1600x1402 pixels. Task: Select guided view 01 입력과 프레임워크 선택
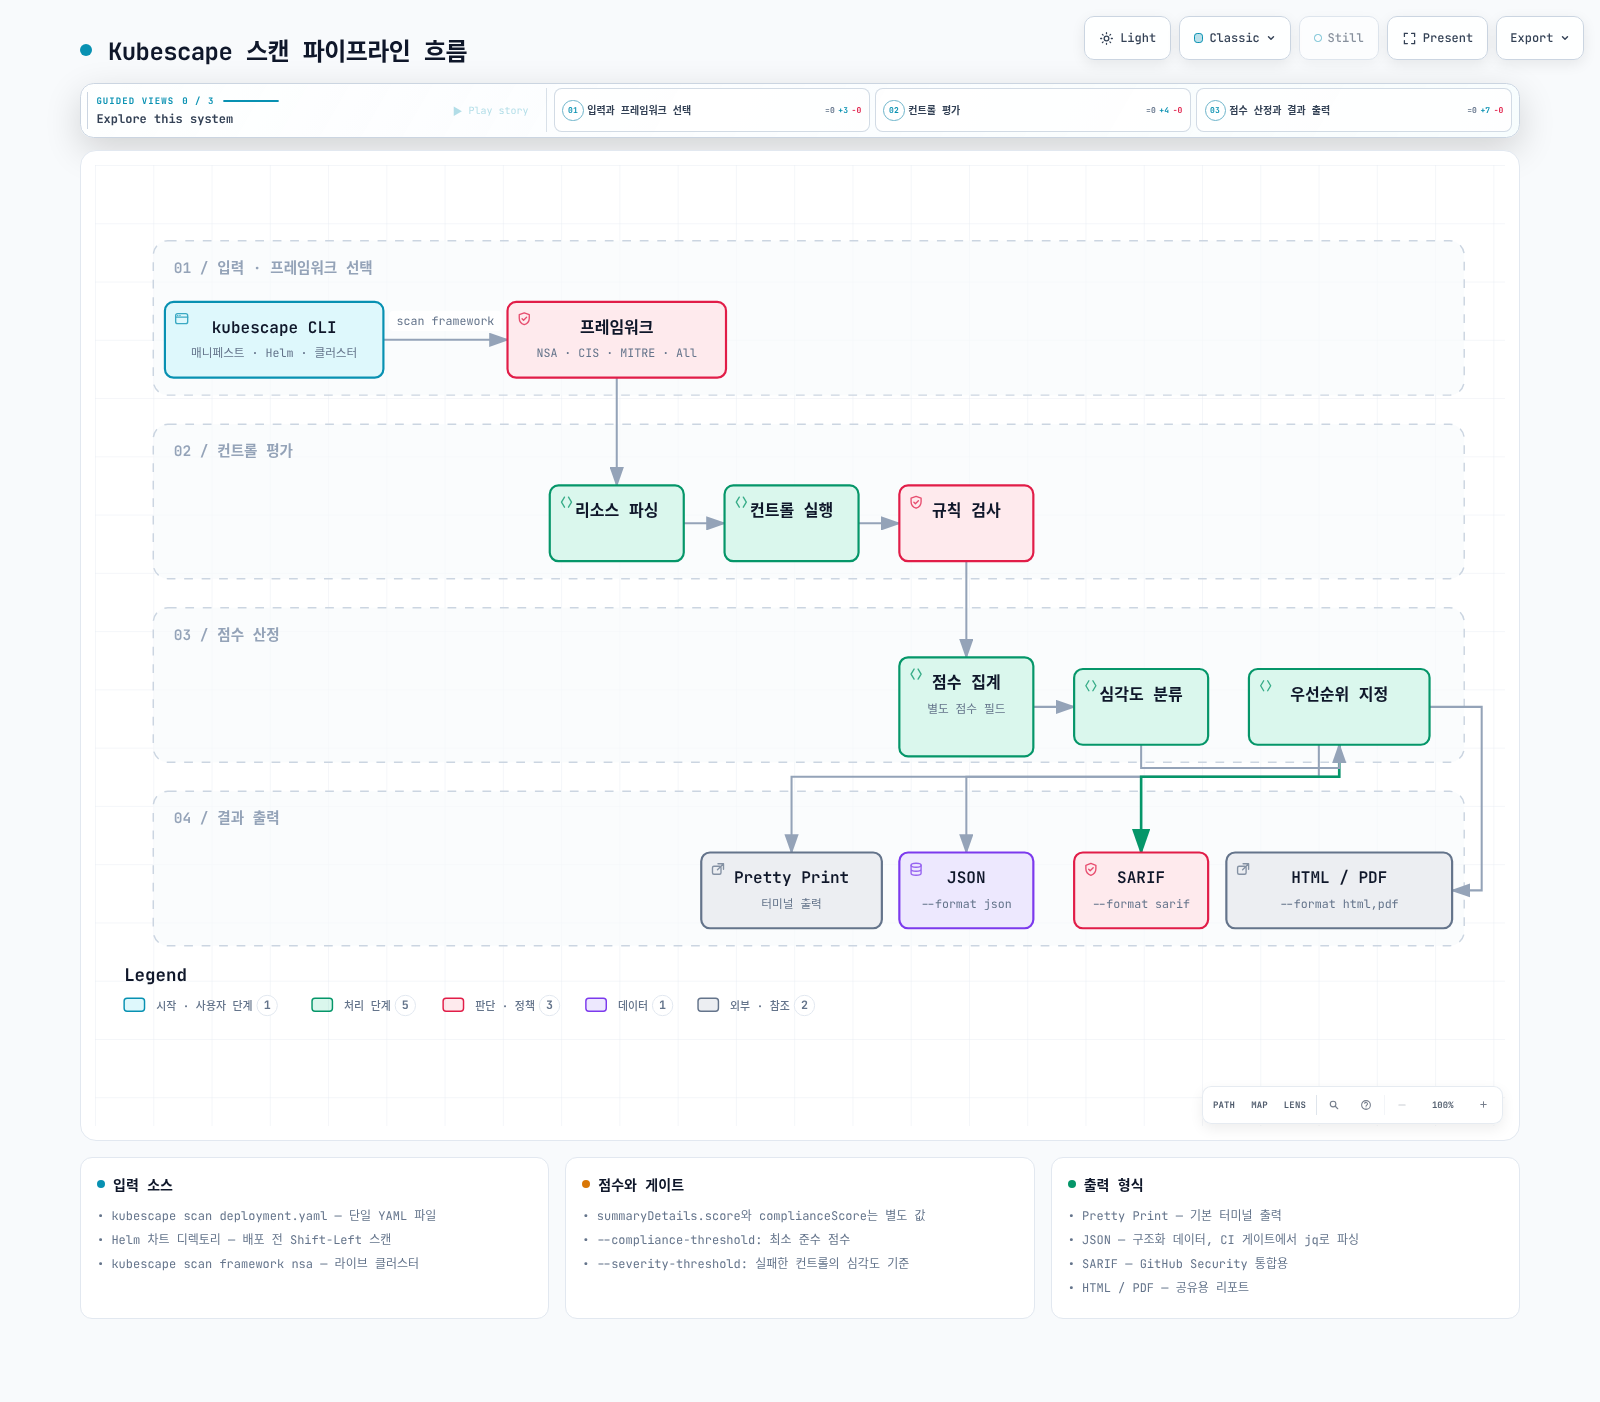(x=712, y=110)
